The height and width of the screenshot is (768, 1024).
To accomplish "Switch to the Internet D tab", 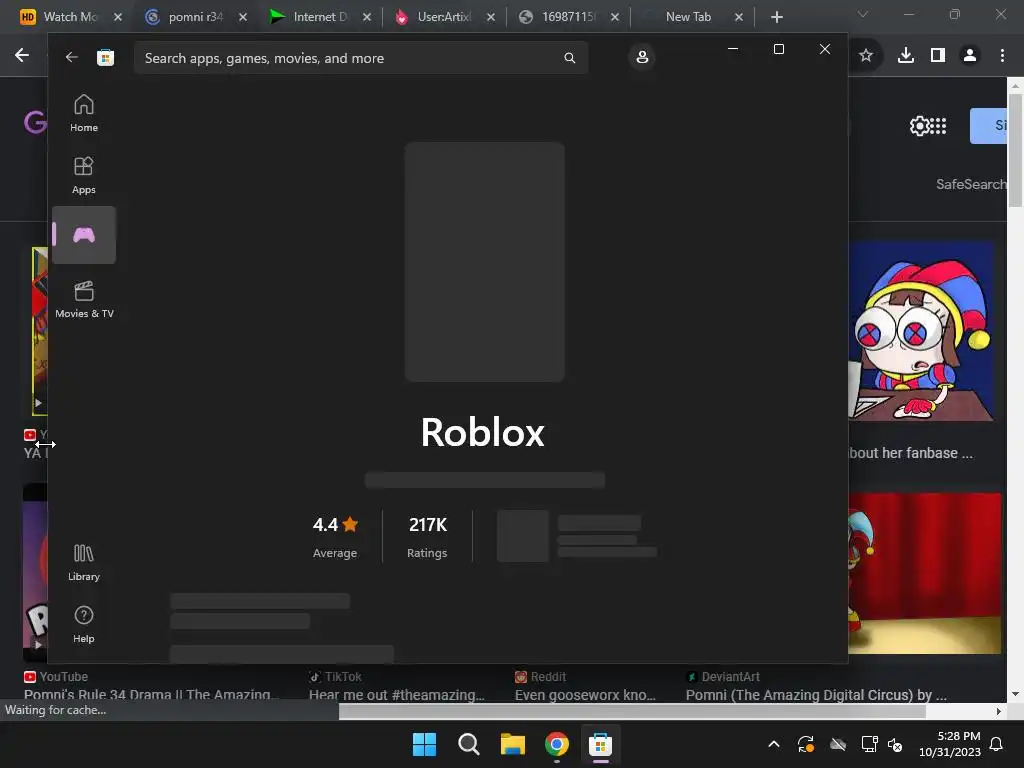I will 320,17.
